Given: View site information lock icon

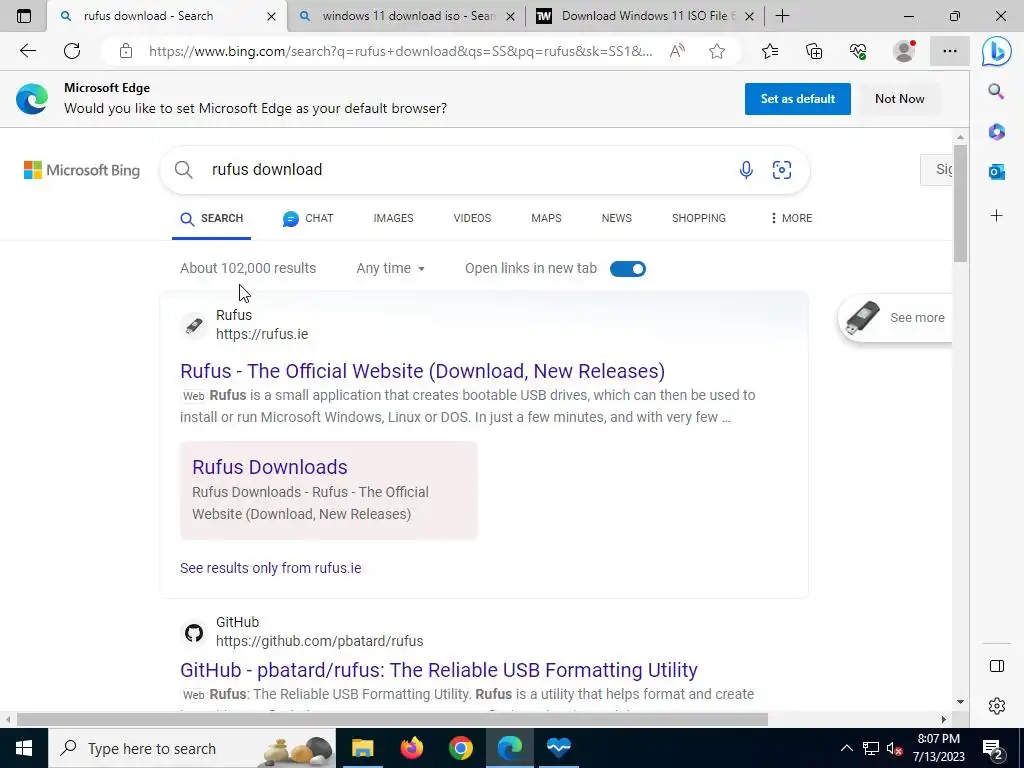Looking at the screenshot, I should [126, 51].
